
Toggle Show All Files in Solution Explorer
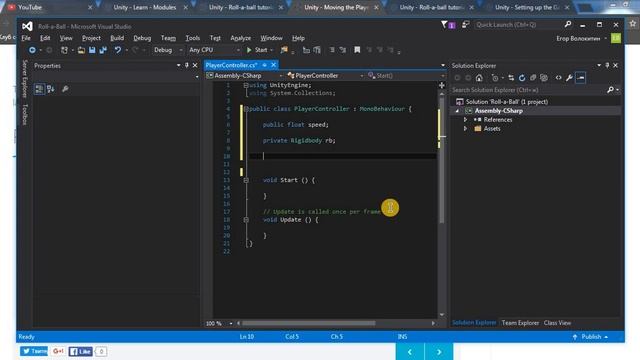coord(544,78)
